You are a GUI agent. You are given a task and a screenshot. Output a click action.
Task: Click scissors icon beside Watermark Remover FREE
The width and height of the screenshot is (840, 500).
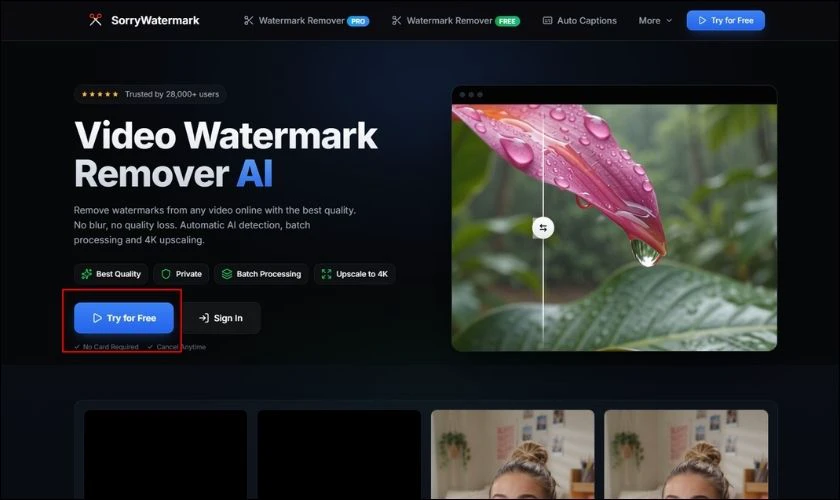click(396, 20)
